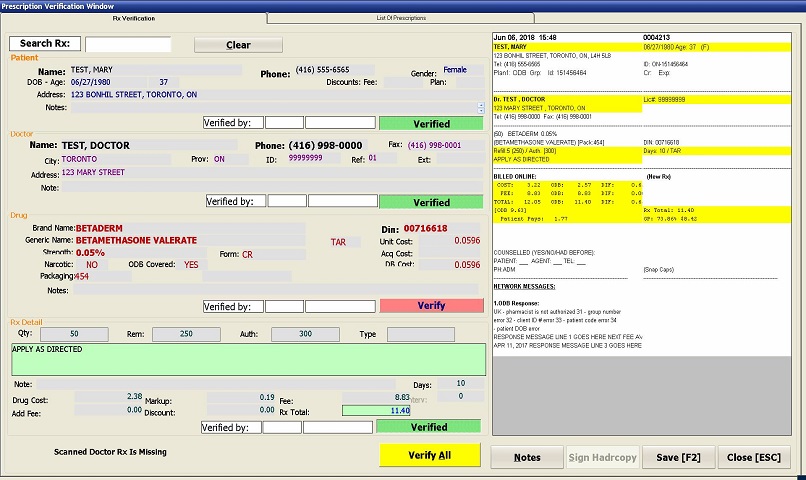Click the doctor address 123 MARY STREET
The height and width of the screenshot is (480, 806).
(272, 173)
